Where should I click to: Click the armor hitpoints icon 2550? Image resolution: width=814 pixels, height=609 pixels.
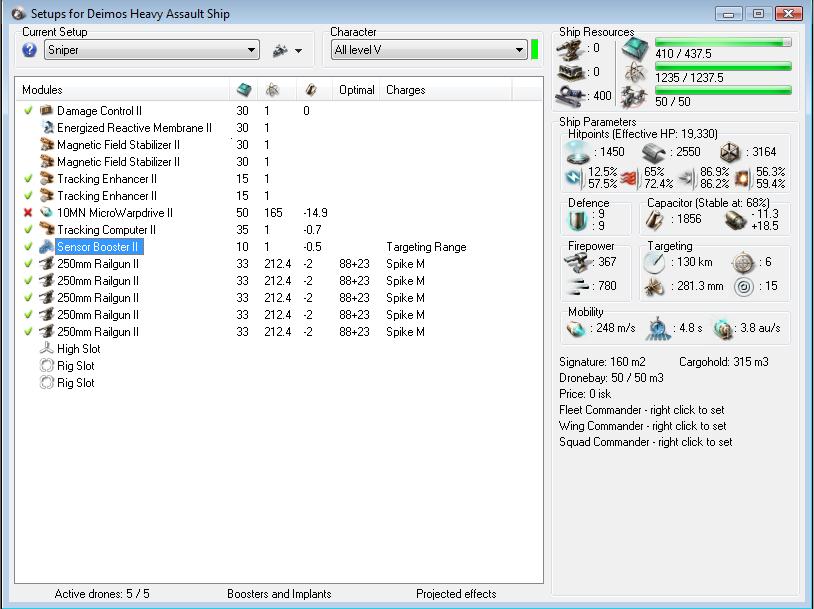pos(654,153)
